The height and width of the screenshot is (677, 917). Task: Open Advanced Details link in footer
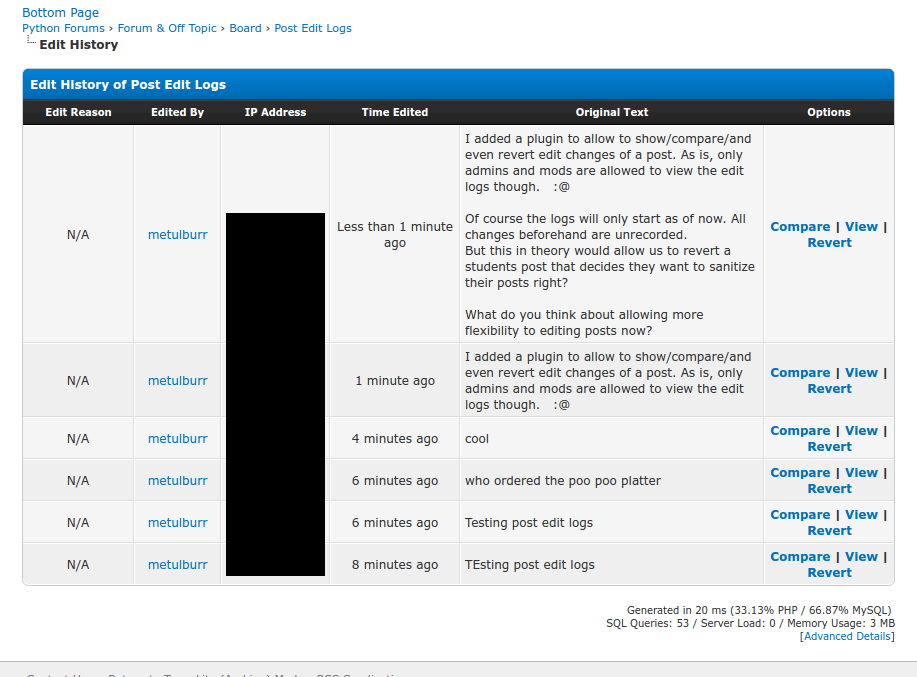[847, 636]
